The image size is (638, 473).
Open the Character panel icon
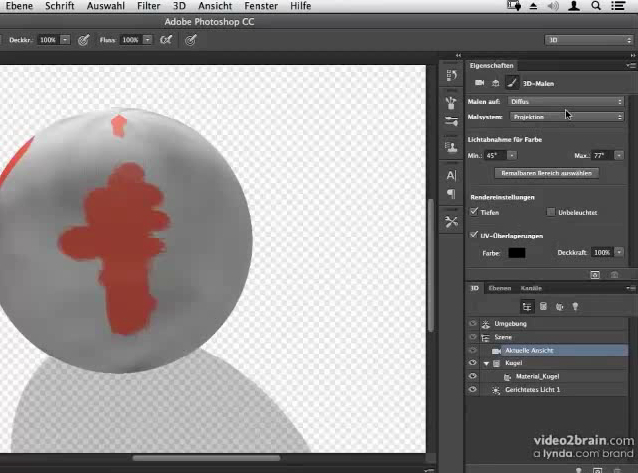click(451, 176)
